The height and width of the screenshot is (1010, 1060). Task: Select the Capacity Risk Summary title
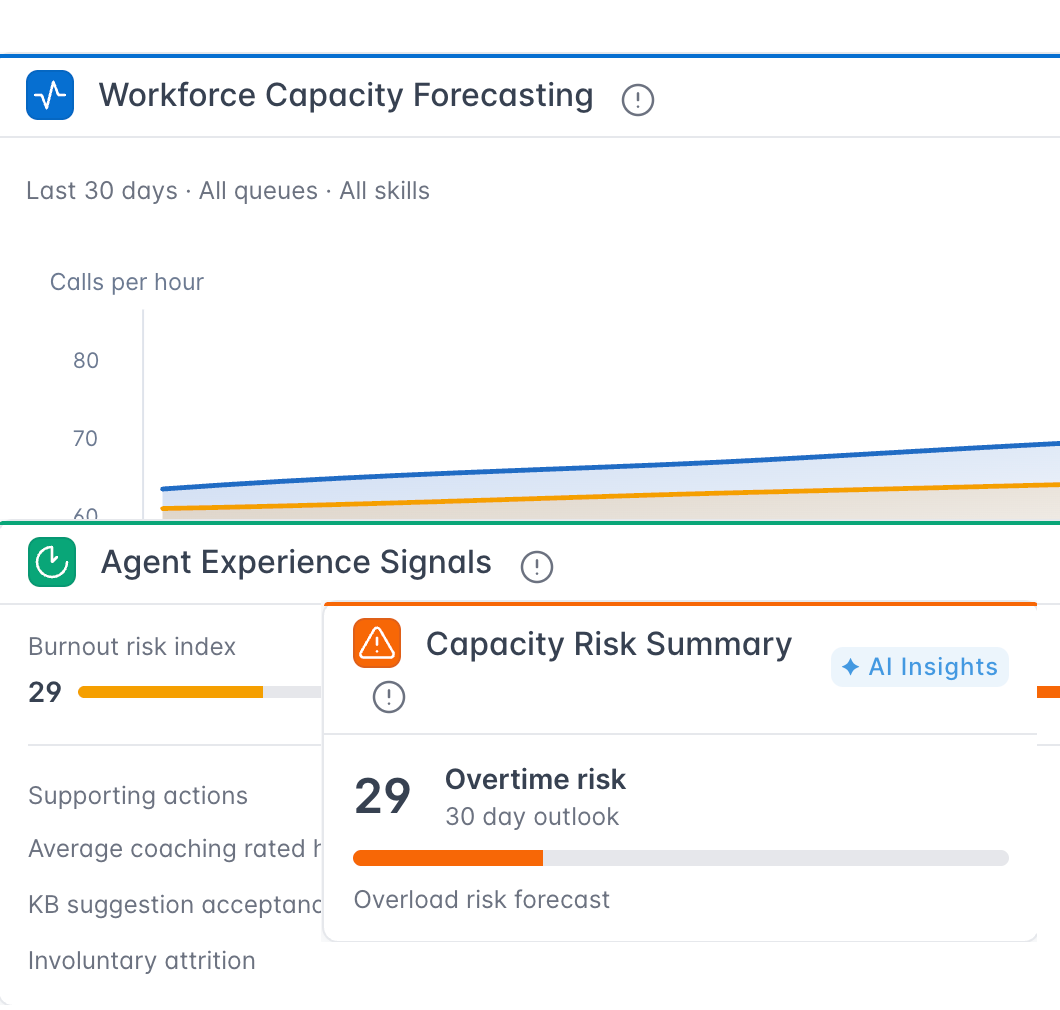(x=608, y=644)
